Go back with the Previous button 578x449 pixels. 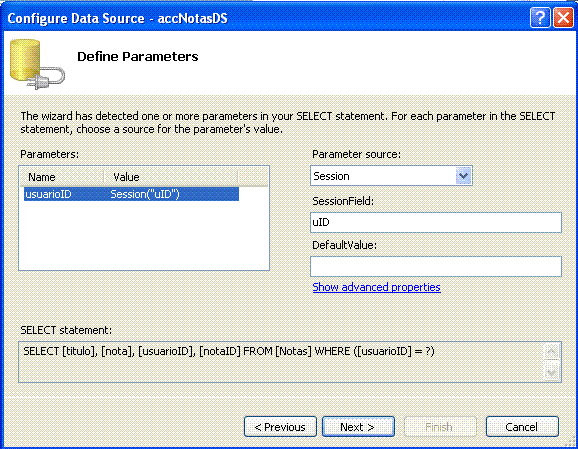click(x=280, y=427)
